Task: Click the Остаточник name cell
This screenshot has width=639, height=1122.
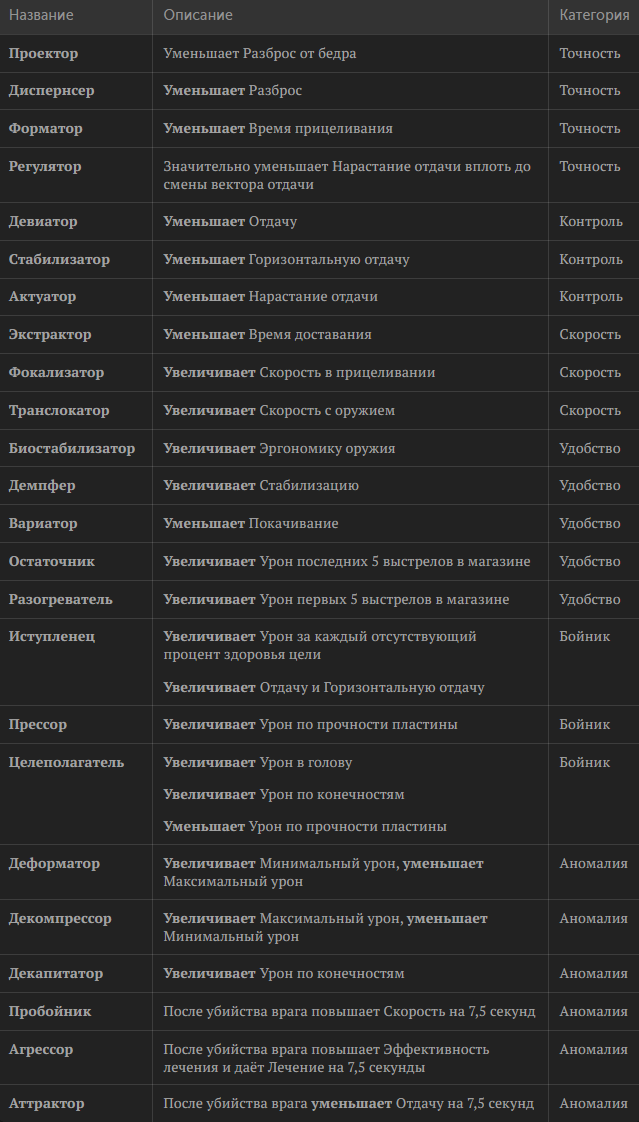Action: click(52, 562)
